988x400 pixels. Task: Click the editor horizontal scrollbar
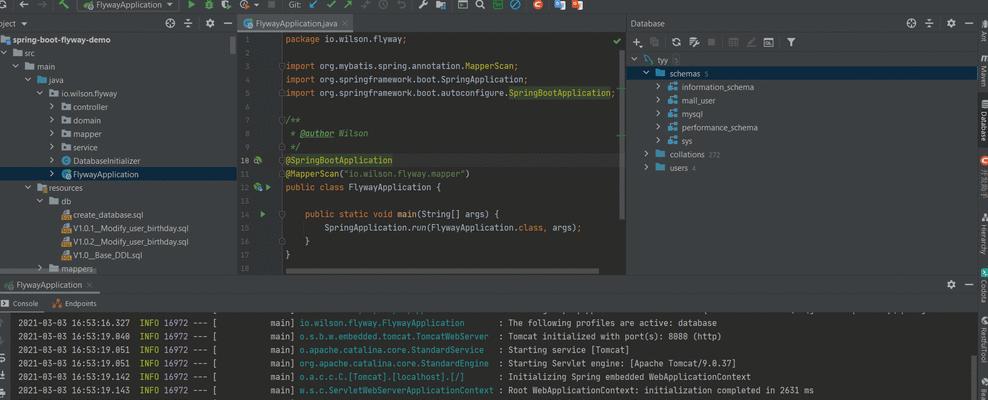[442, 271]
